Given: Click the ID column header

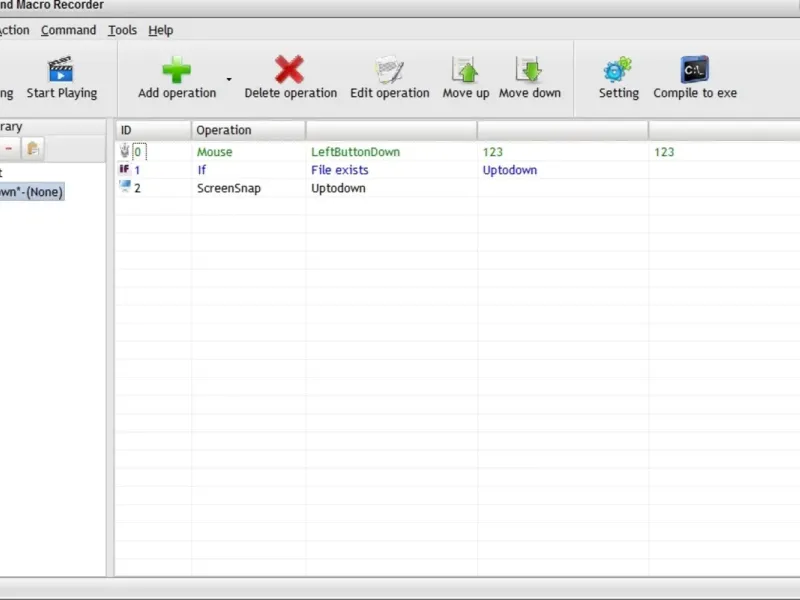Looking at the screenshot, I should click(x=153, y=130).
